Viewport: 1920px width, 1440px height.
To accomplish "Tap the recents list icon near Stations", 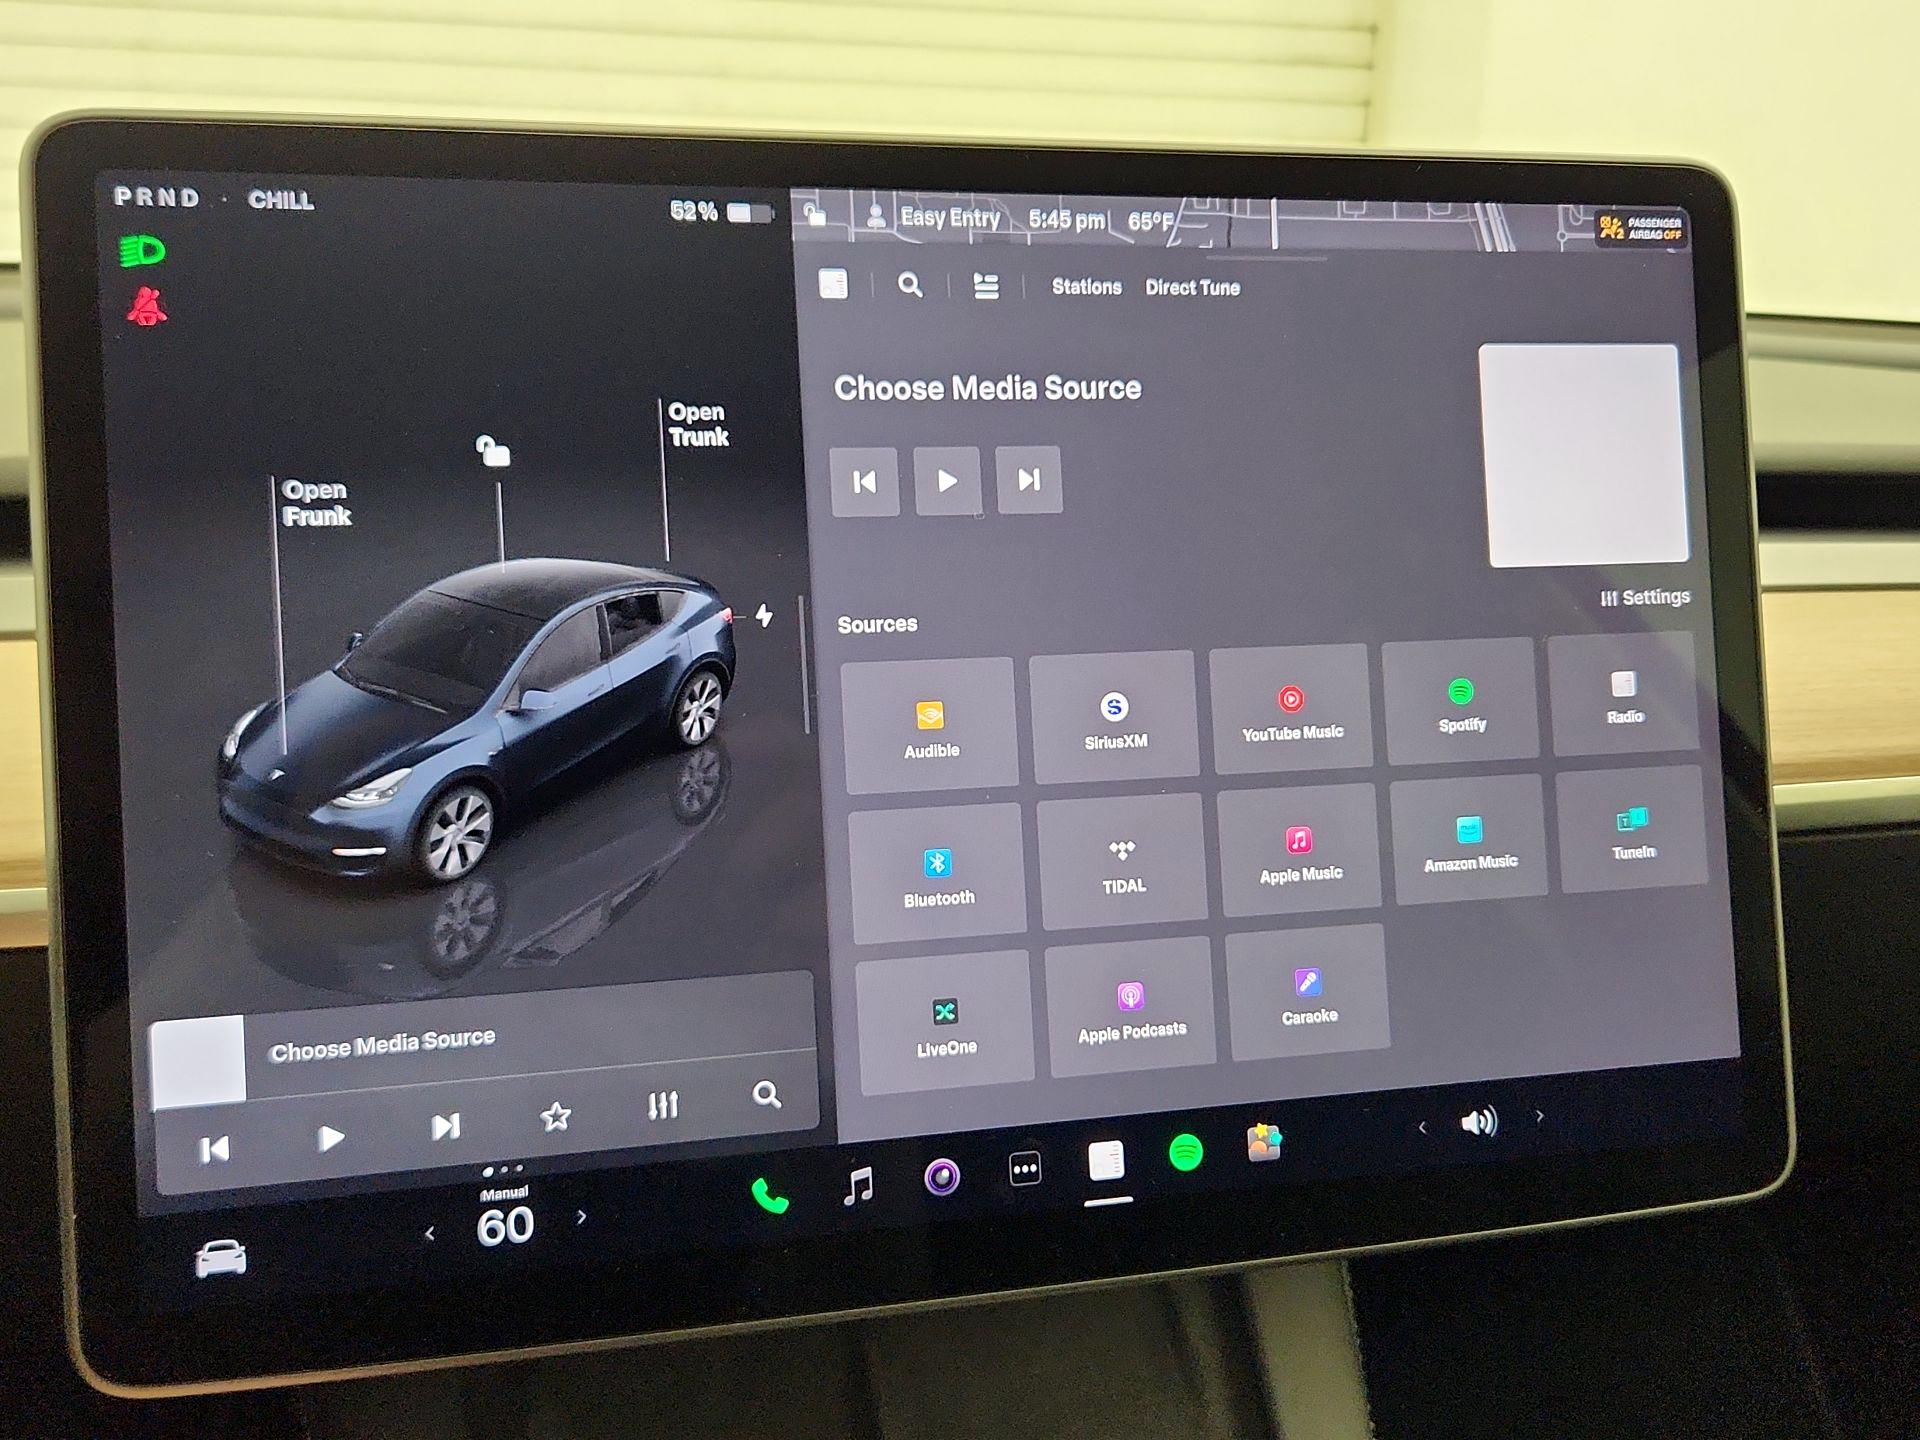I will coord(987,286).
